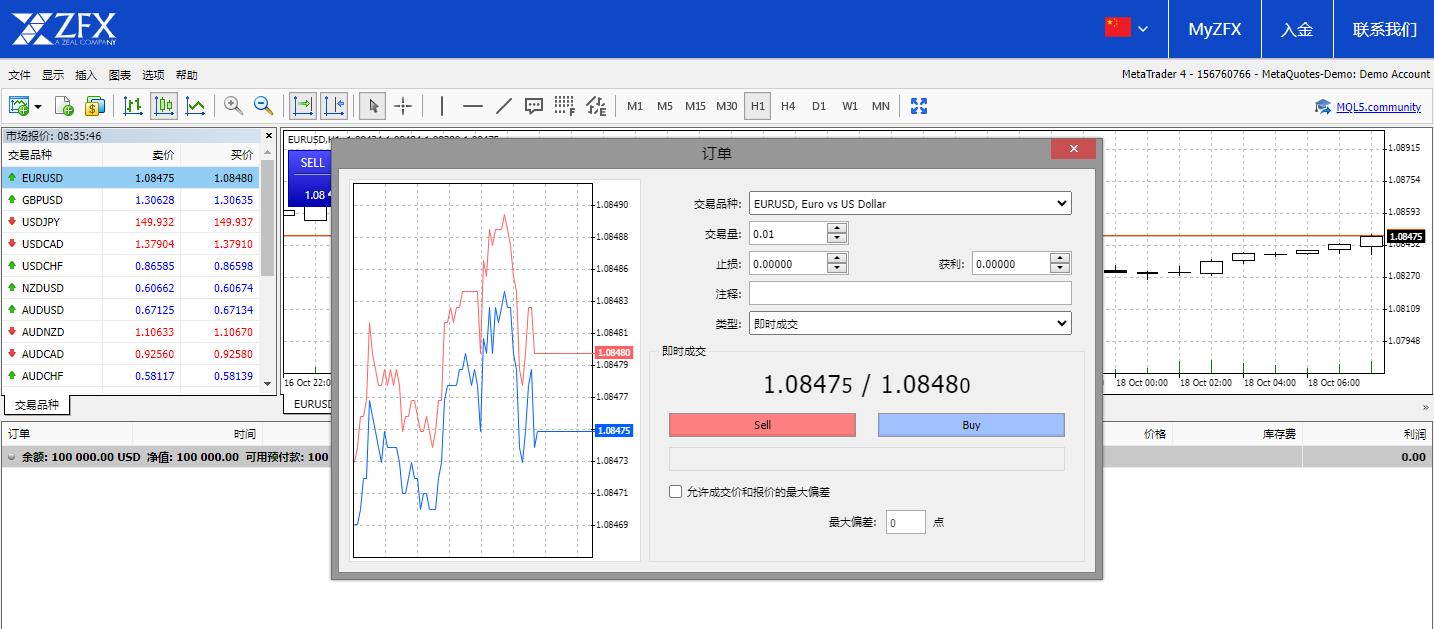Open the MQL5.community link
The width and height of the screenshot is (1434, 629).
1378,107
